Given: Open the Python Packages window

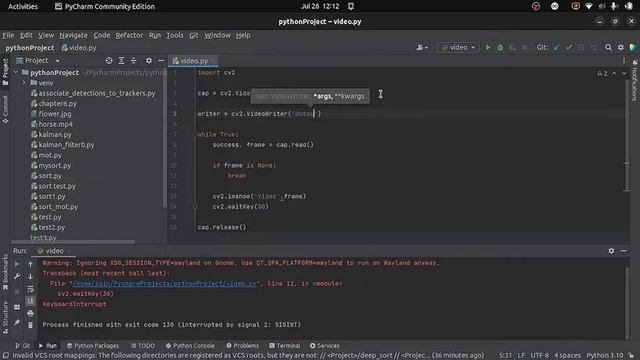Looking at the screenshot, I should (93, 345).
